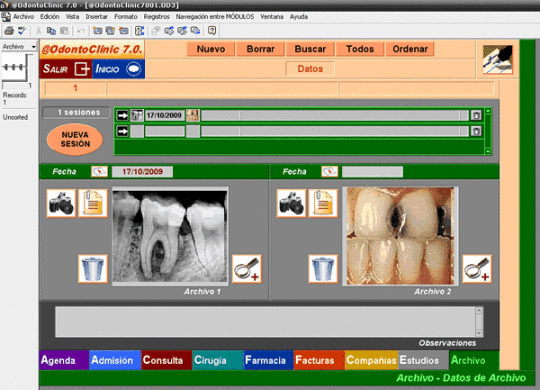Screen dimensions: 540x390
Task: Click the arrow icon on 17/10/2009 session row
Action: tap(122, 115)
